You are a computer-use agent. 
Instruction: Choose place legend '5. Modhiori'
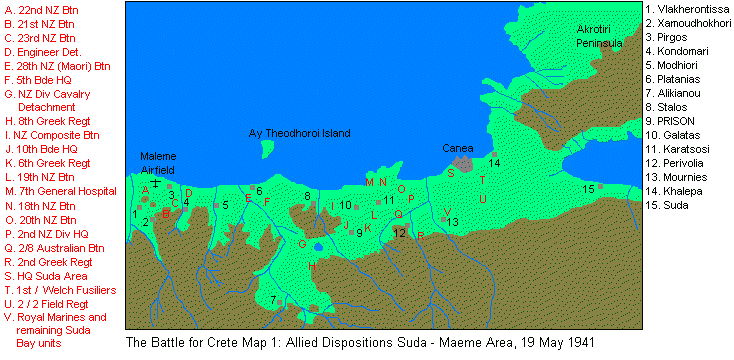tap(672, 65)
